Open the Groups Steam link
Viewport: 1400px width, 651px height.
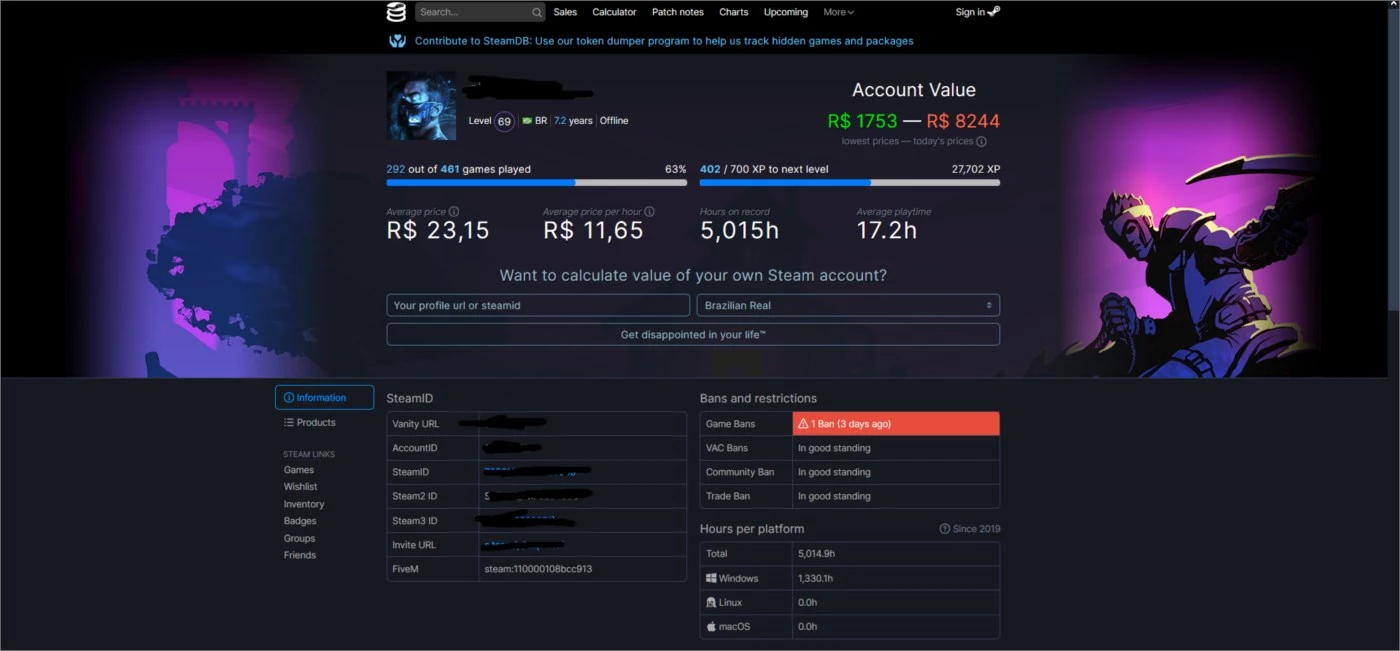[300, 538]
